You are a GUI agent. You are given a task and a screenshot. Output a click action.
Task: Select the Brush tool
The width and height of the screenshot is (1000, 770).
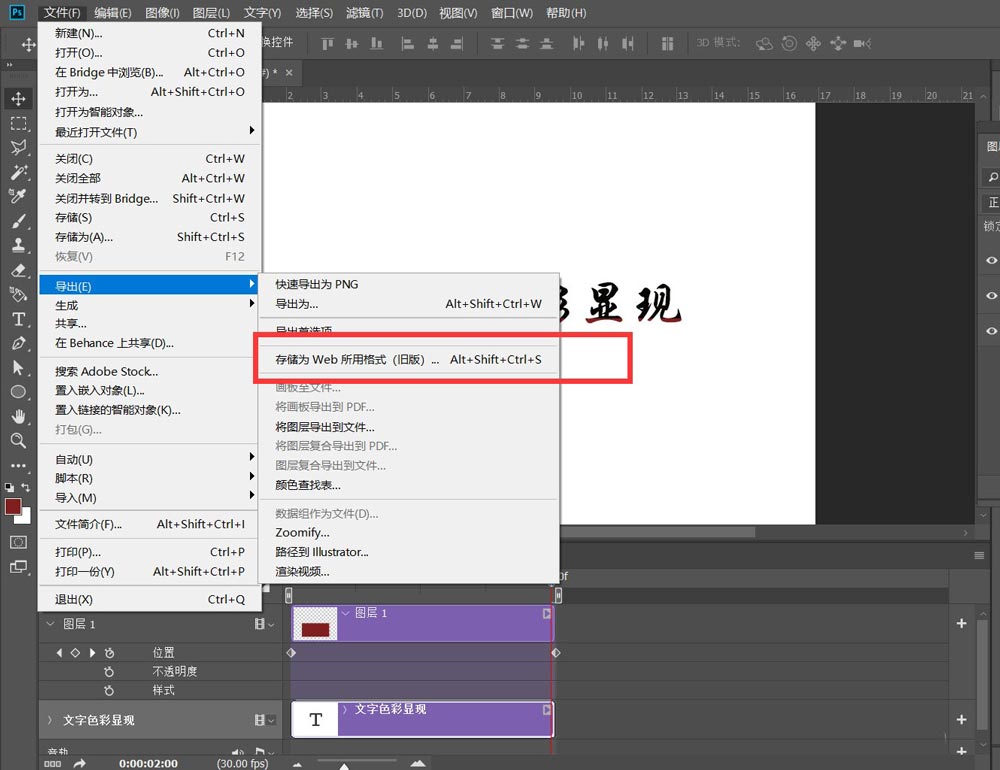[x=18, y=221]
